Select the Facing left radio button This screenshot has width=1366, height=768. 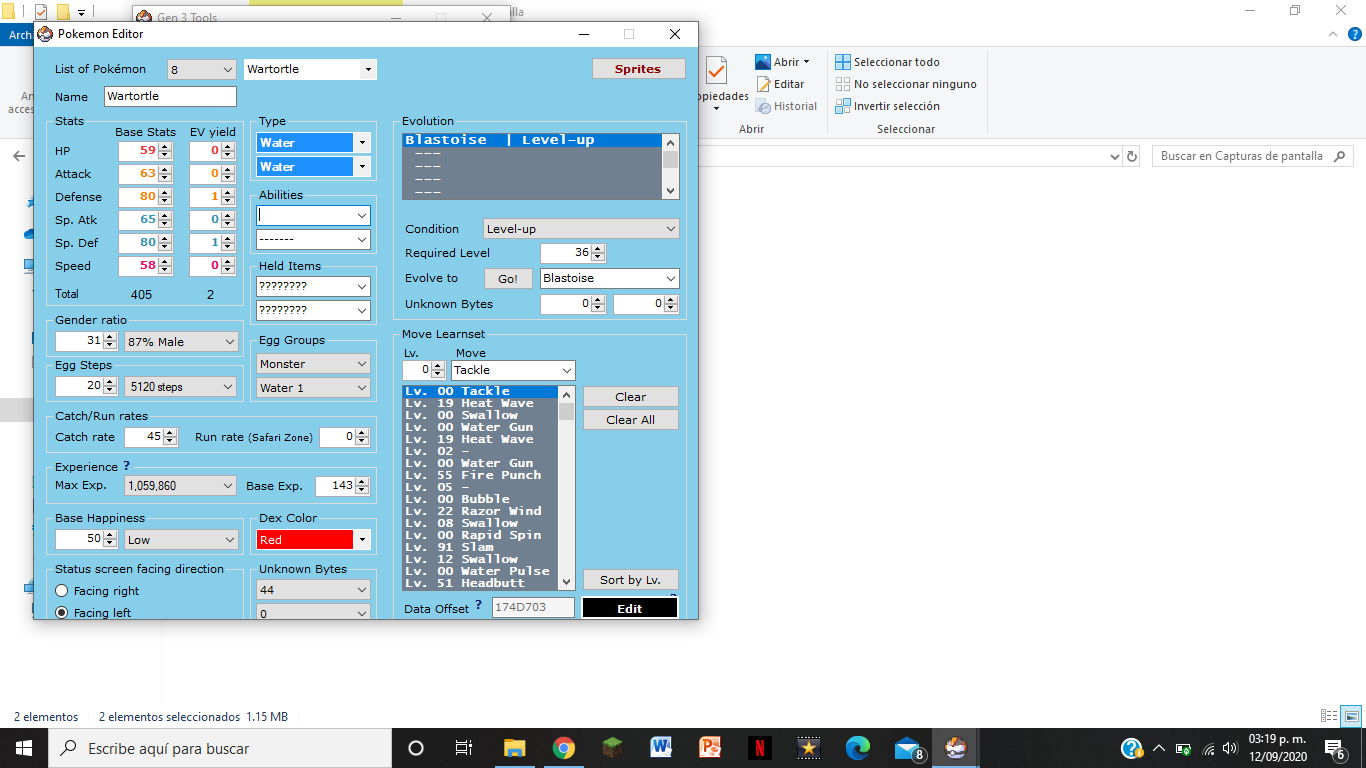pos(62,613)
